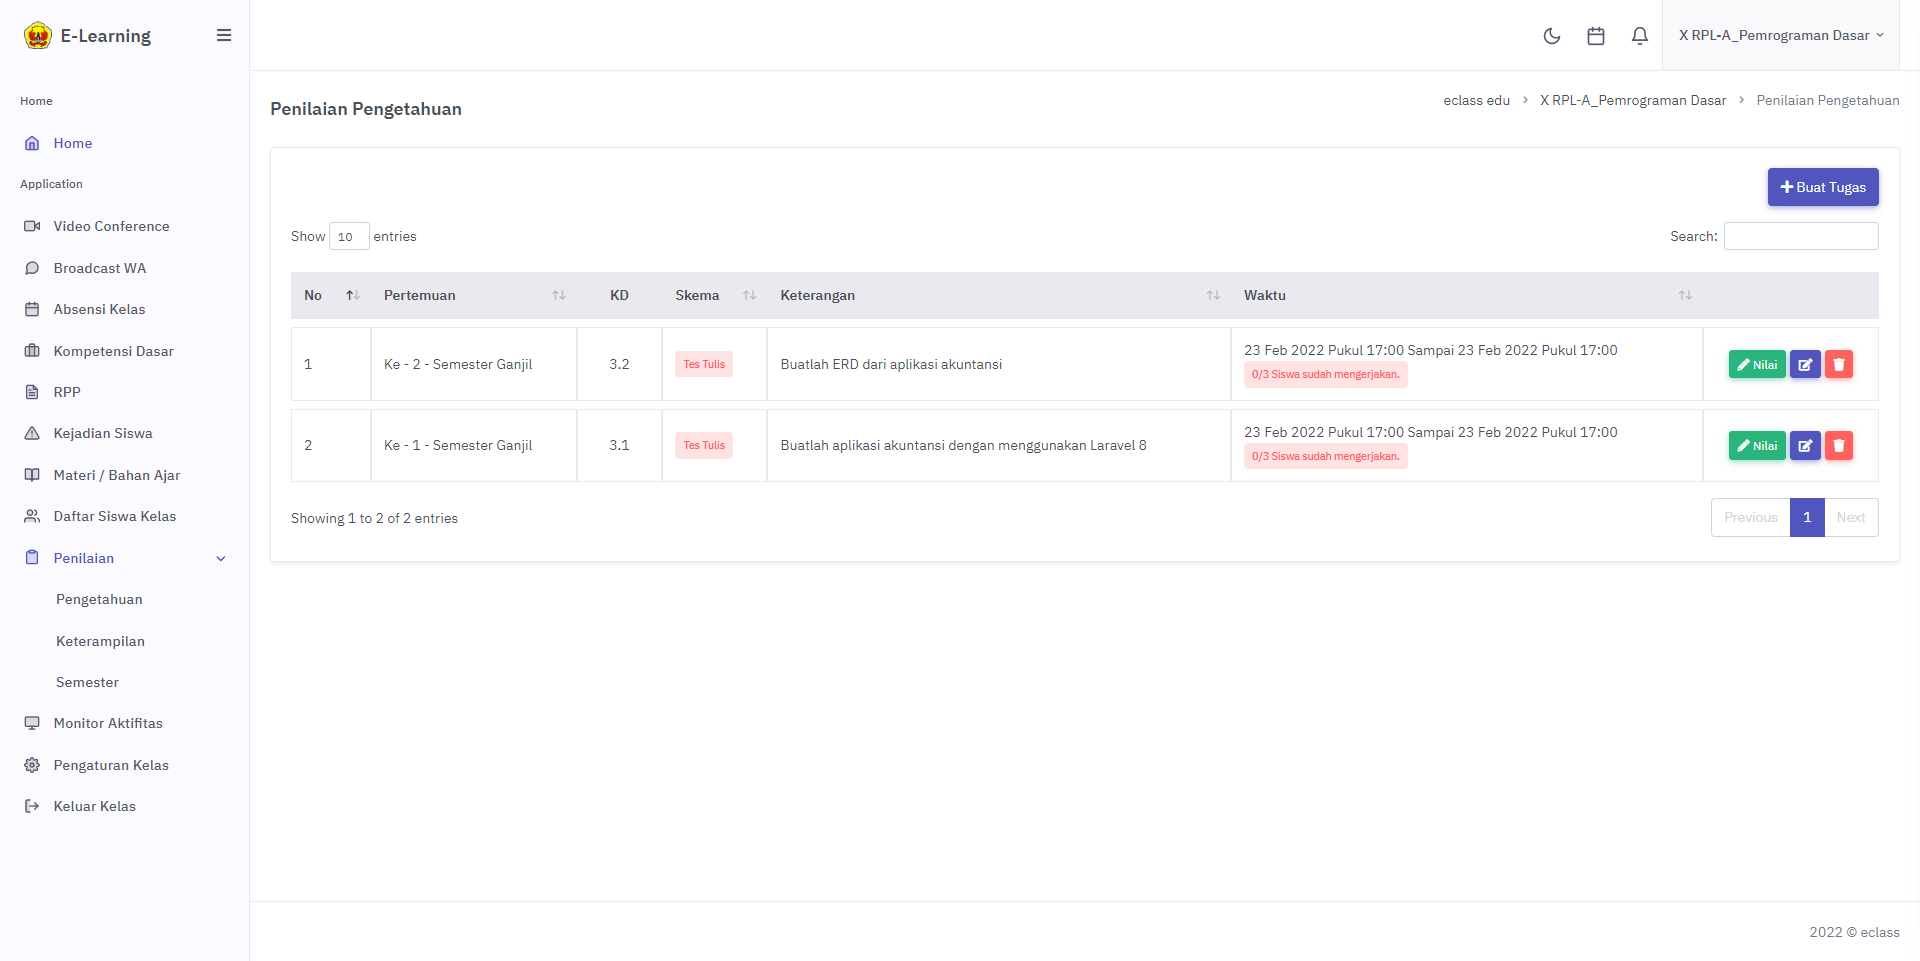Open notifications bell icon
The image size is (1920, 961).
click(x=1640, y=36)
